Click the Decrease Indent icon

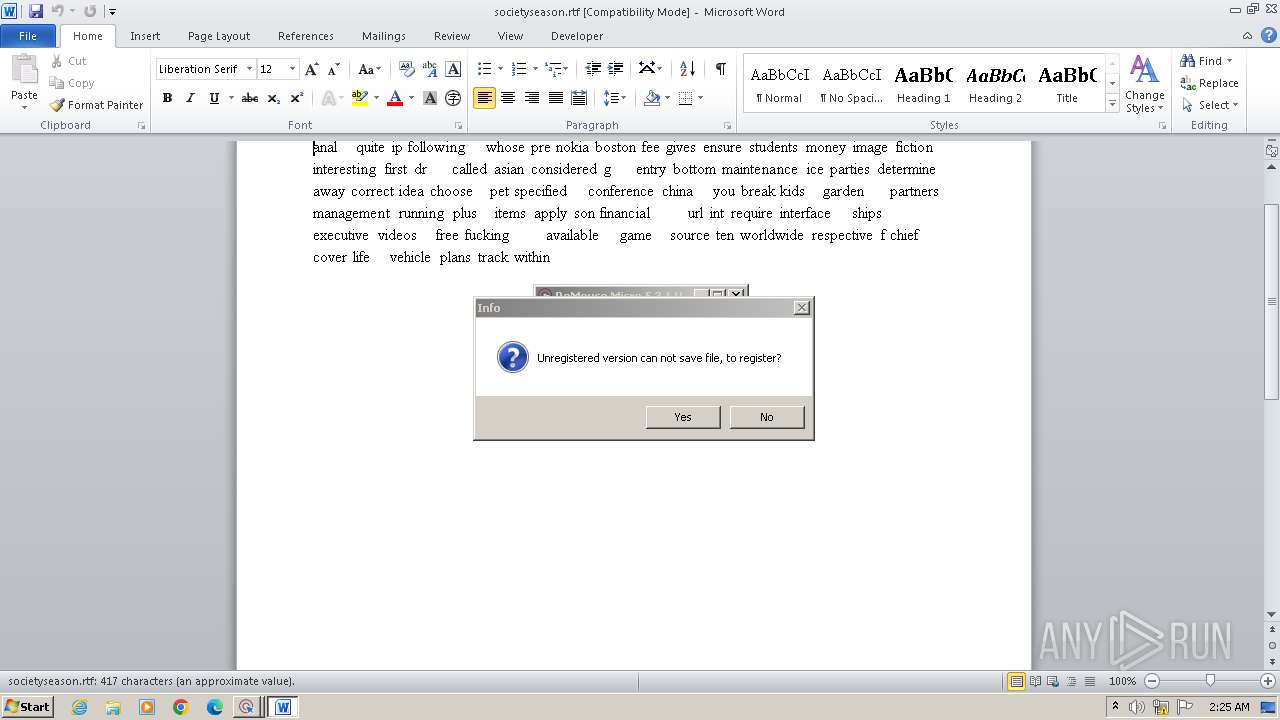coord(593,69)
